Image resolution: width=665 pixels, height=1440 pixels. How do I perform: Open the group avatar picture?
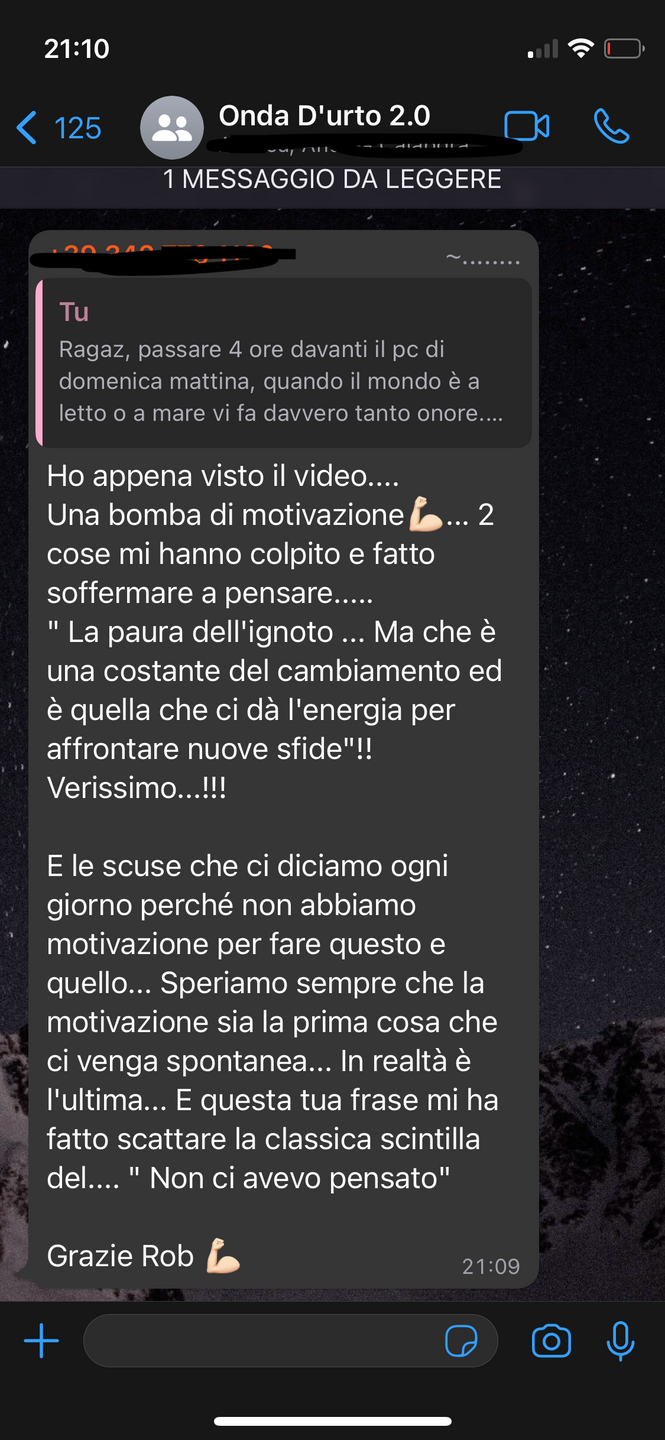(x=172, y=127)
